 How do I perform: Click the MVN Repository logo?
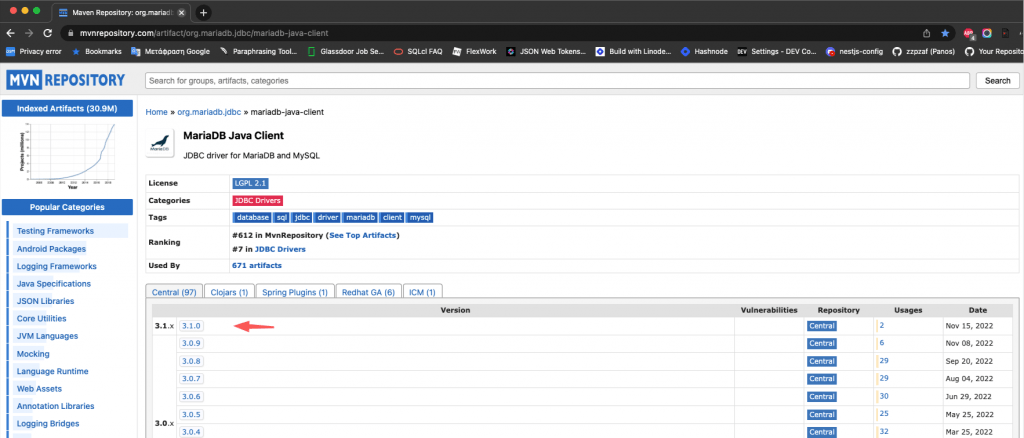click(65, 80)
